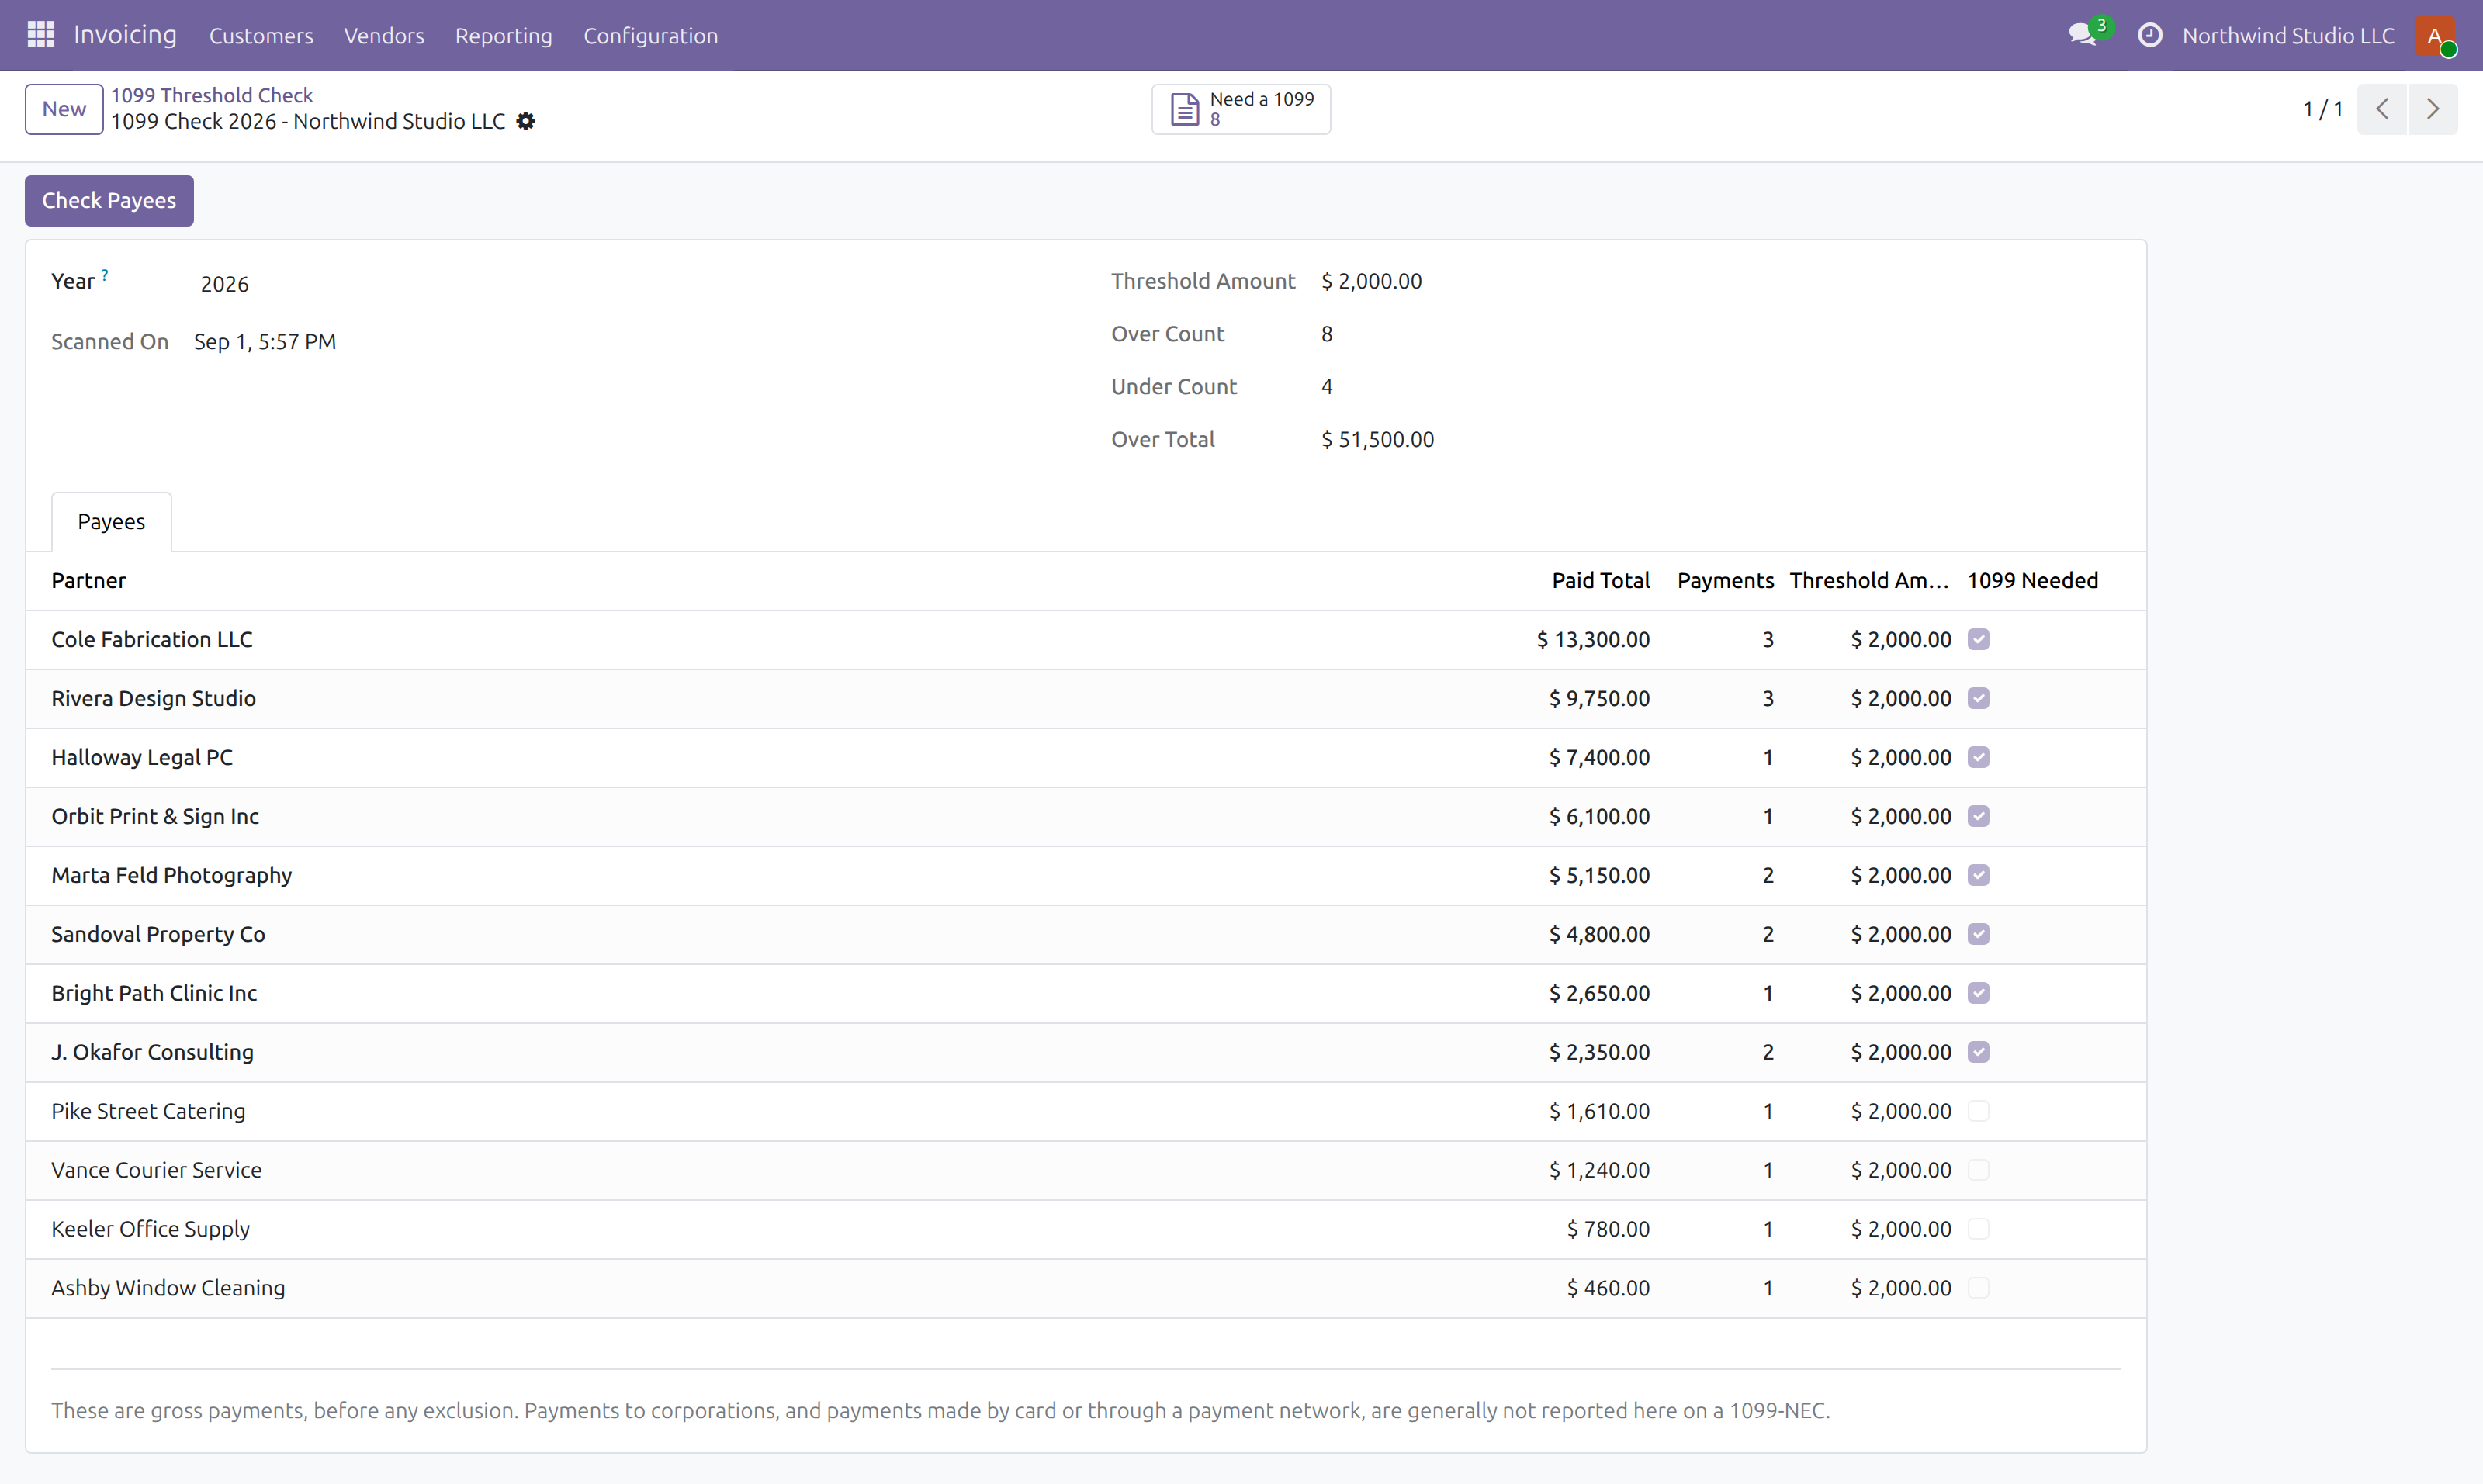
Task: Toggle 1099 Needed for J. Okafor Consulting
Action: point(1977,1053)
